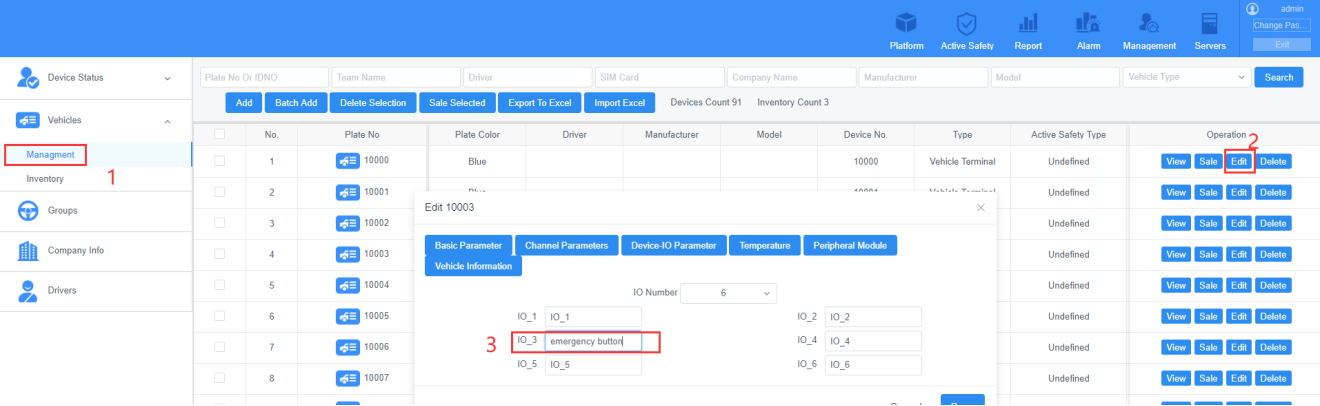This screenshot has width=1320, height=406.
Task: Open the Platform cube icon
Action: (906, 23)
